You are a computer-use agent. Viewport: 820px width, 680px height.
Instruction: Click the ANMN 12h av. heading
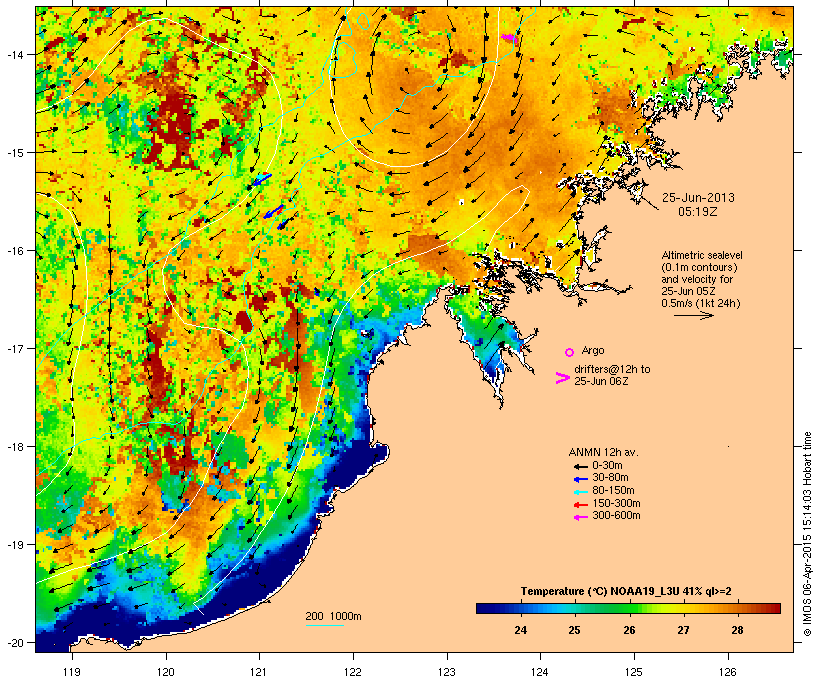point(603,452)
